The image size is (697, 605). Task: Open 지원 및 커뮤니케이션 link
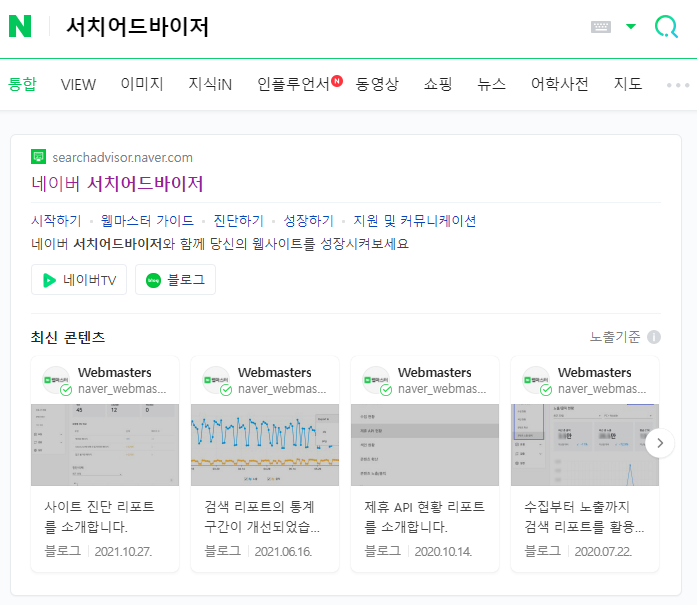coord(414,220)
